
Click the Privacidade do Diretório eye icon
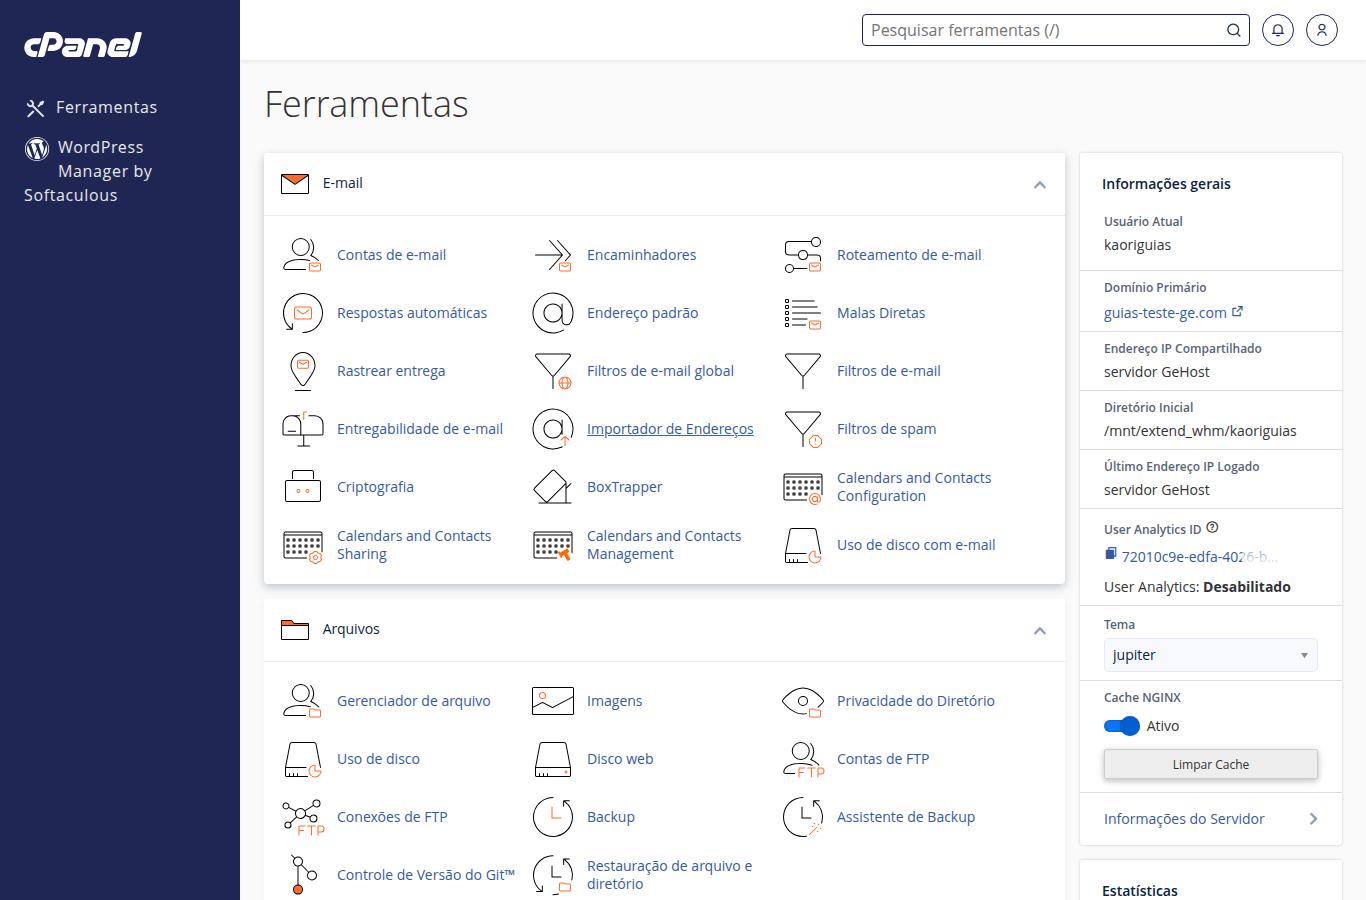[803, 701]
